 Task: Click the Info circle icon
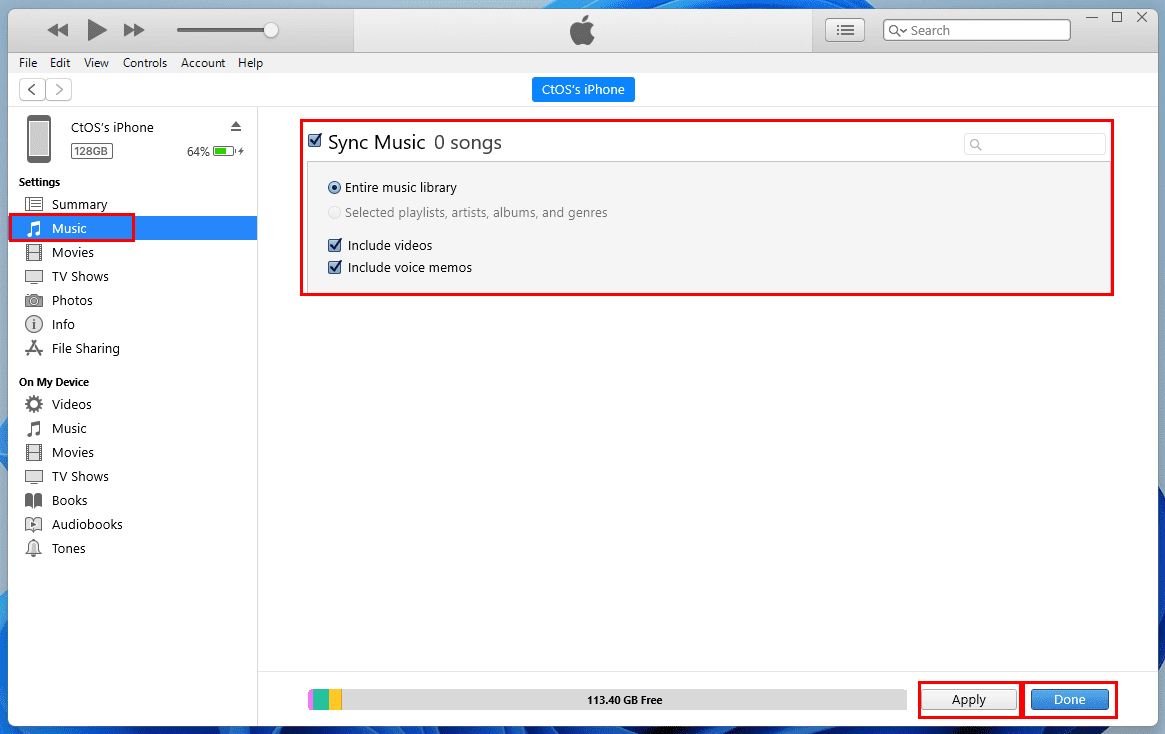point(33,325)
